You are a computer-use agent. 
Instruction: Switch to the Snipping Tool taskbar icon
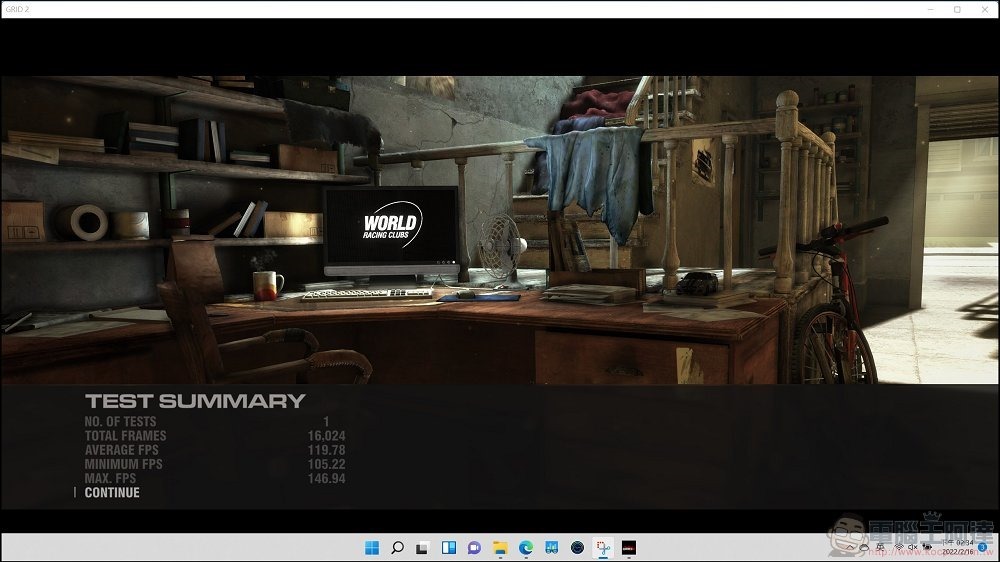603,547
